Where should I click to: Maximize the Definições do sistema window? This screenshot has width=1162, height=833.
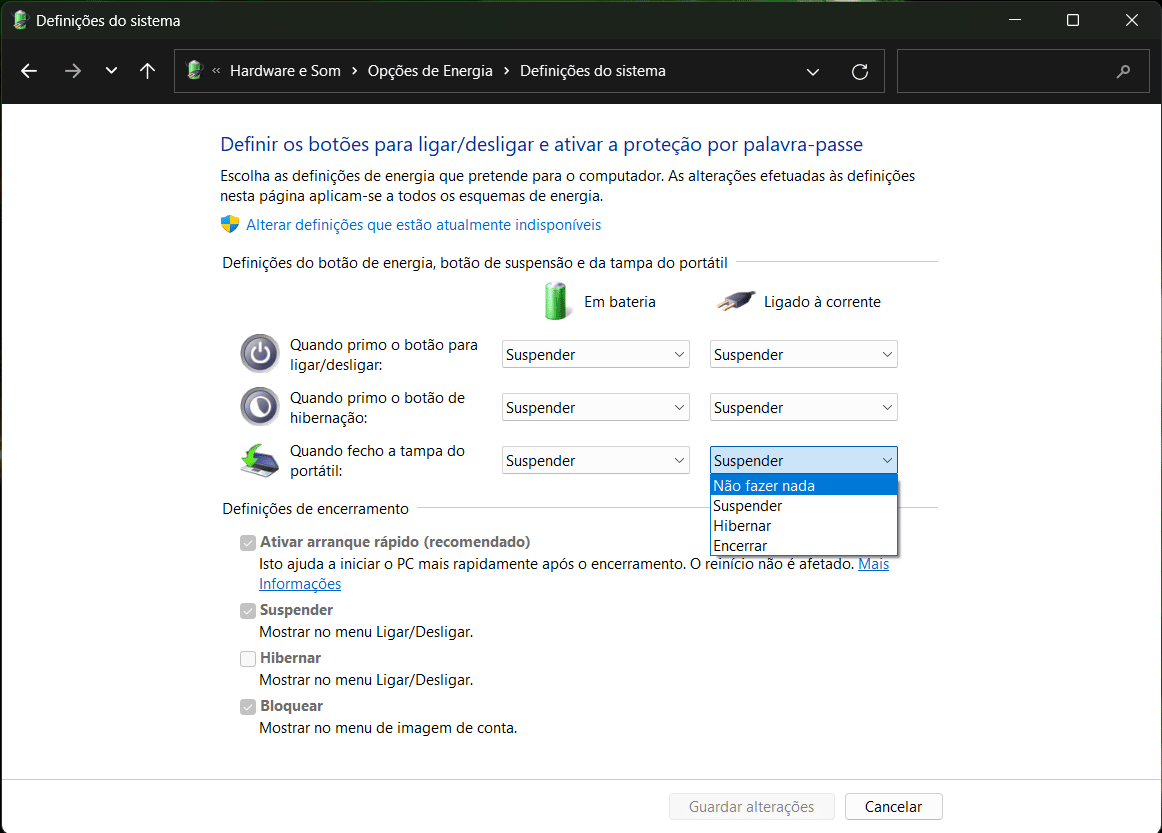point(1072,20)
